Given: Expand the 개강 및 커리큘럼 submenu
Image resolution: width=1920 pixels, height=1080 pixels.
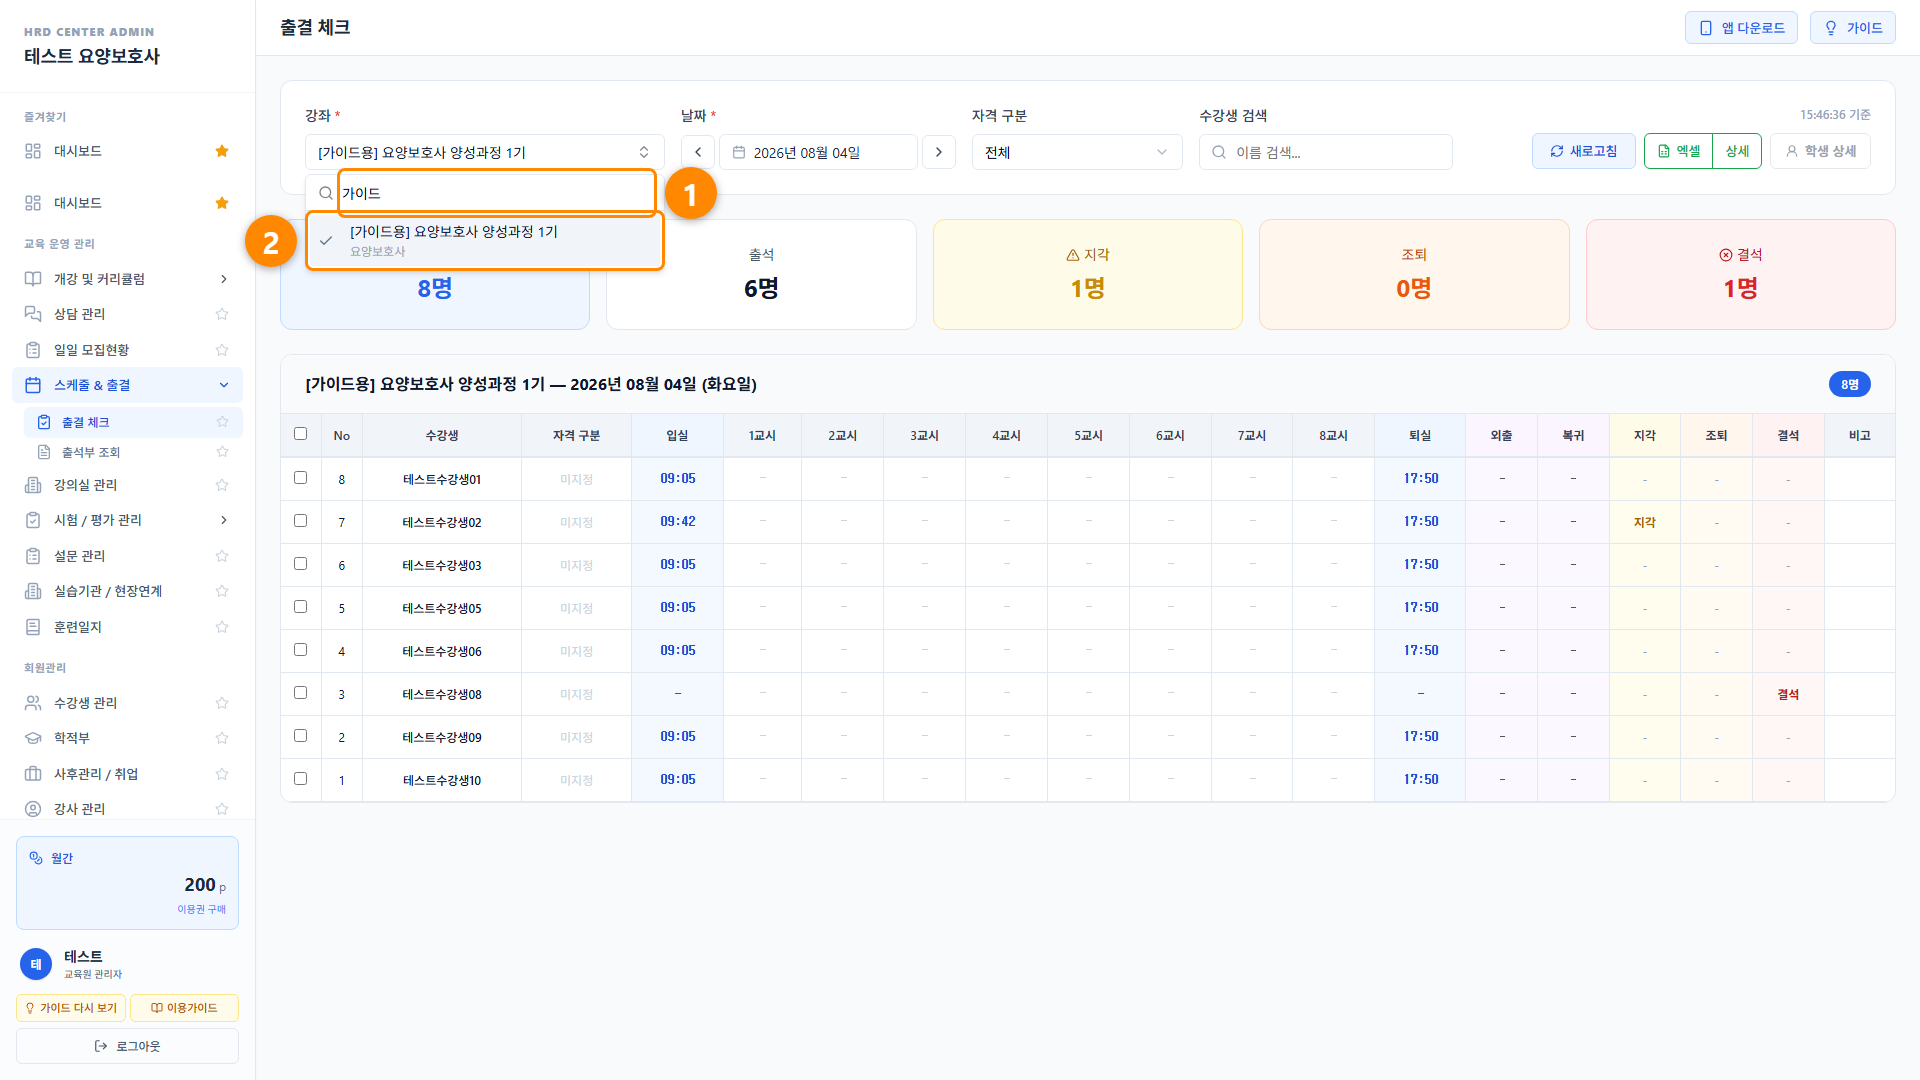Looking at the screenshot, I should (x=224, y=279).
